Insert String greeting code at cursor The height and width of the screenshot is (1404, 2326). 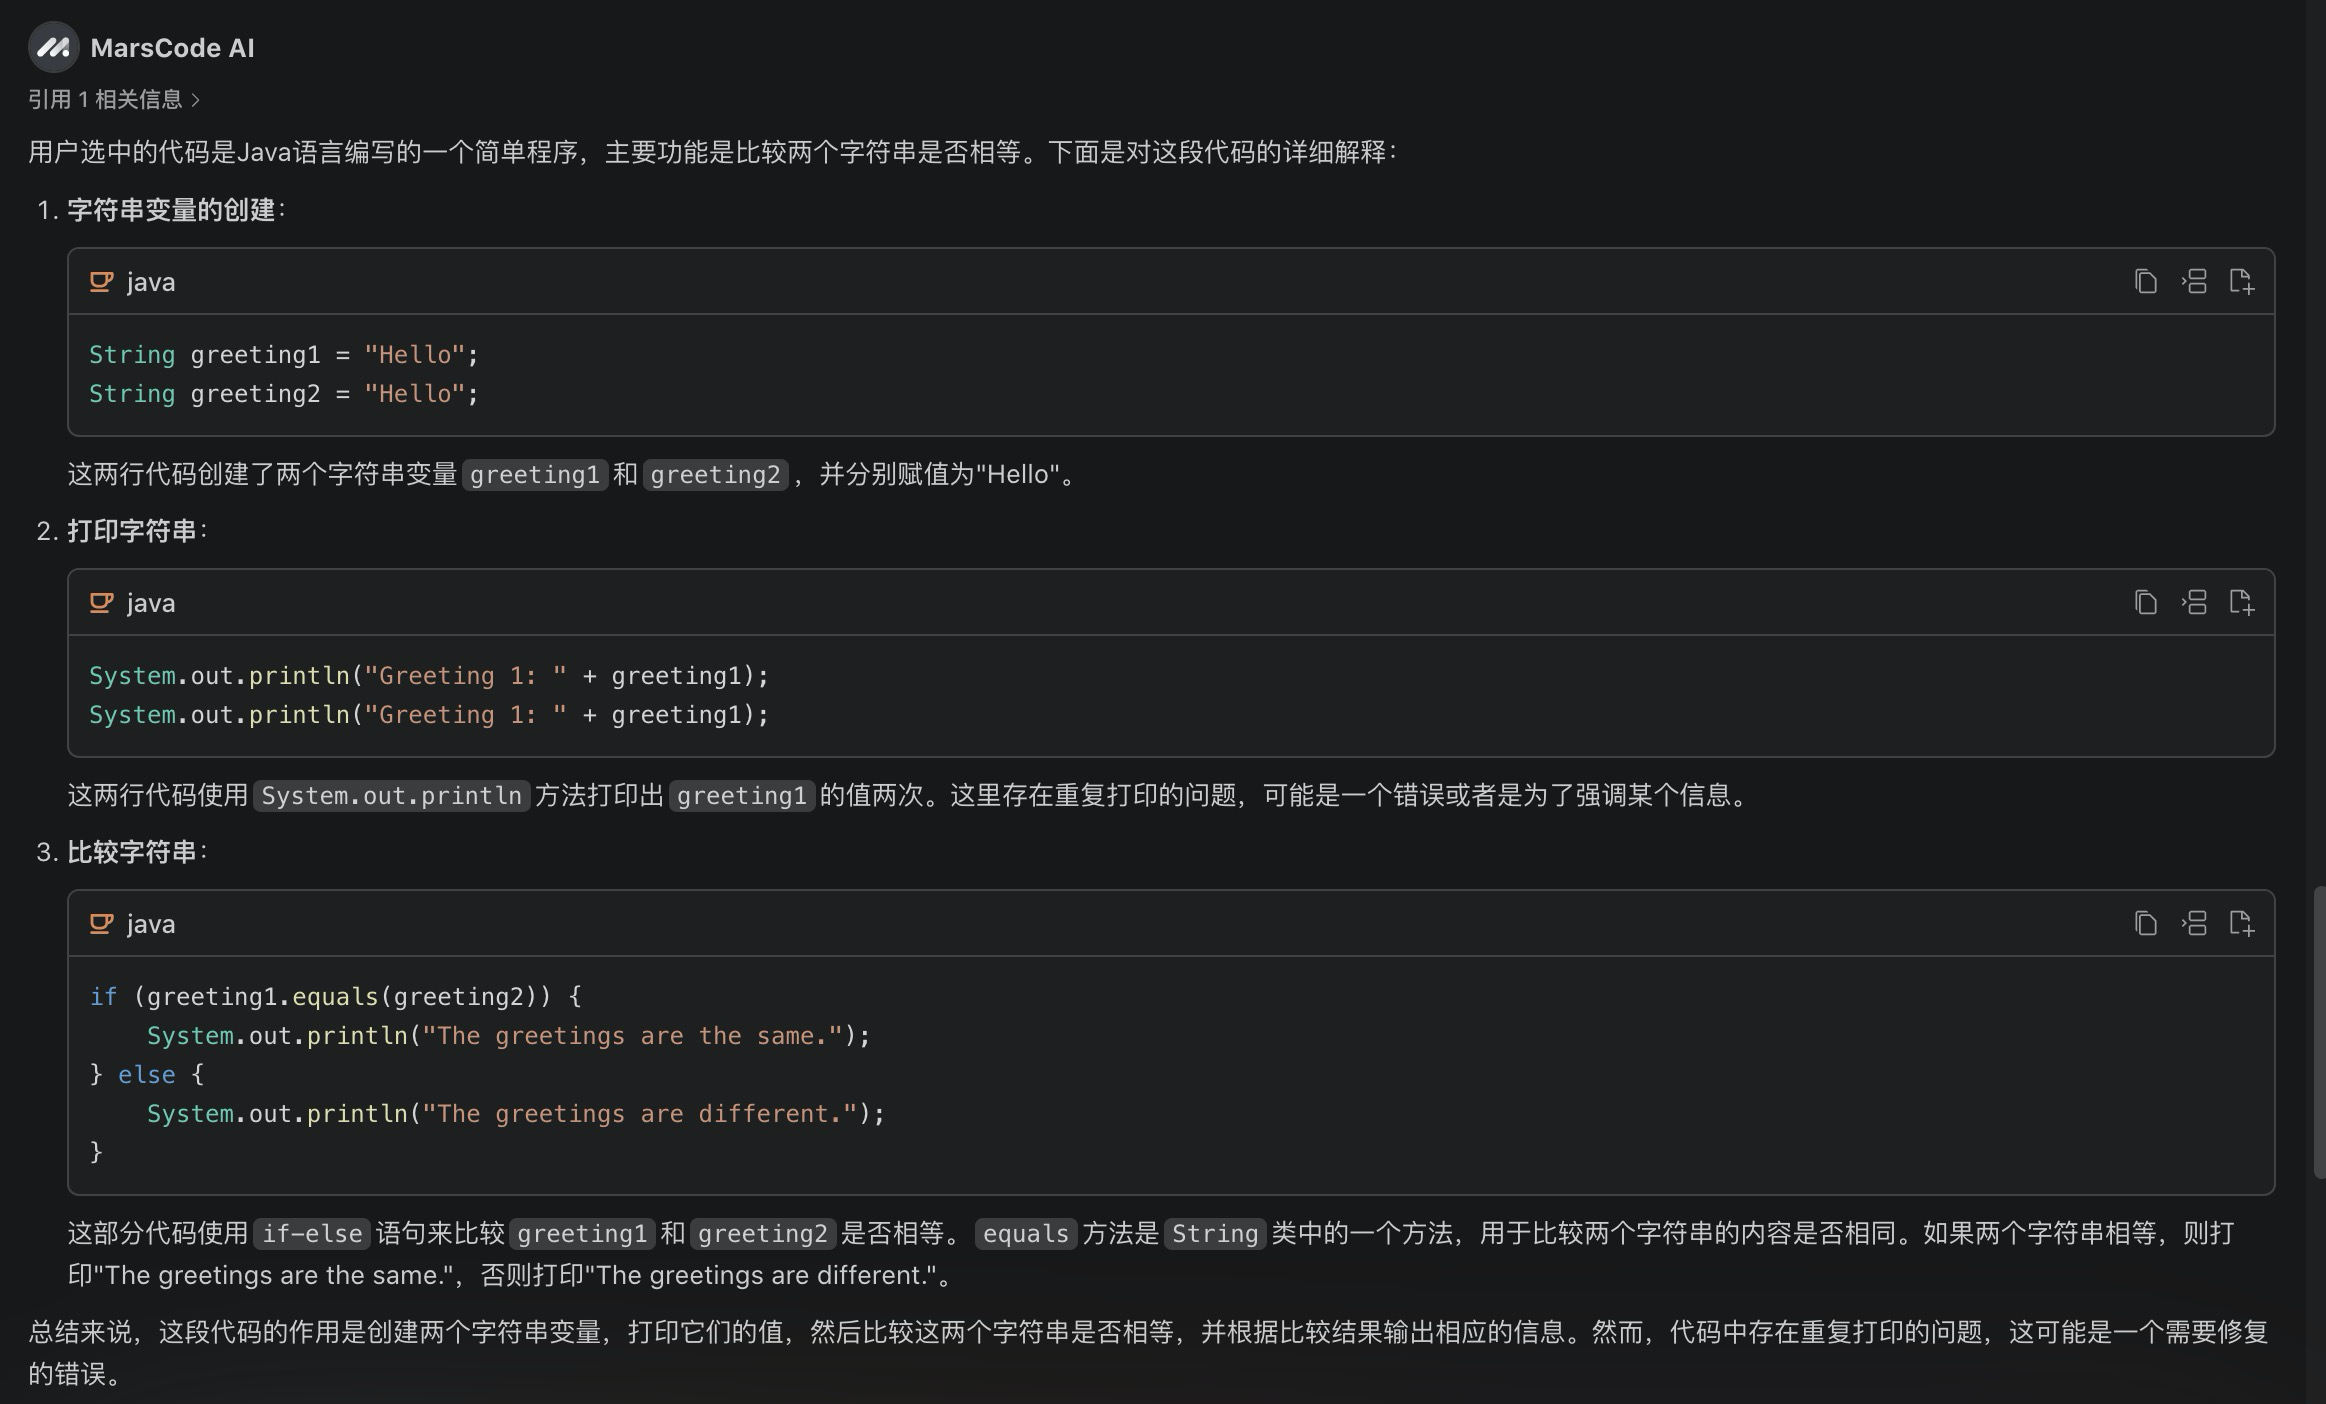coord(2194,282)
